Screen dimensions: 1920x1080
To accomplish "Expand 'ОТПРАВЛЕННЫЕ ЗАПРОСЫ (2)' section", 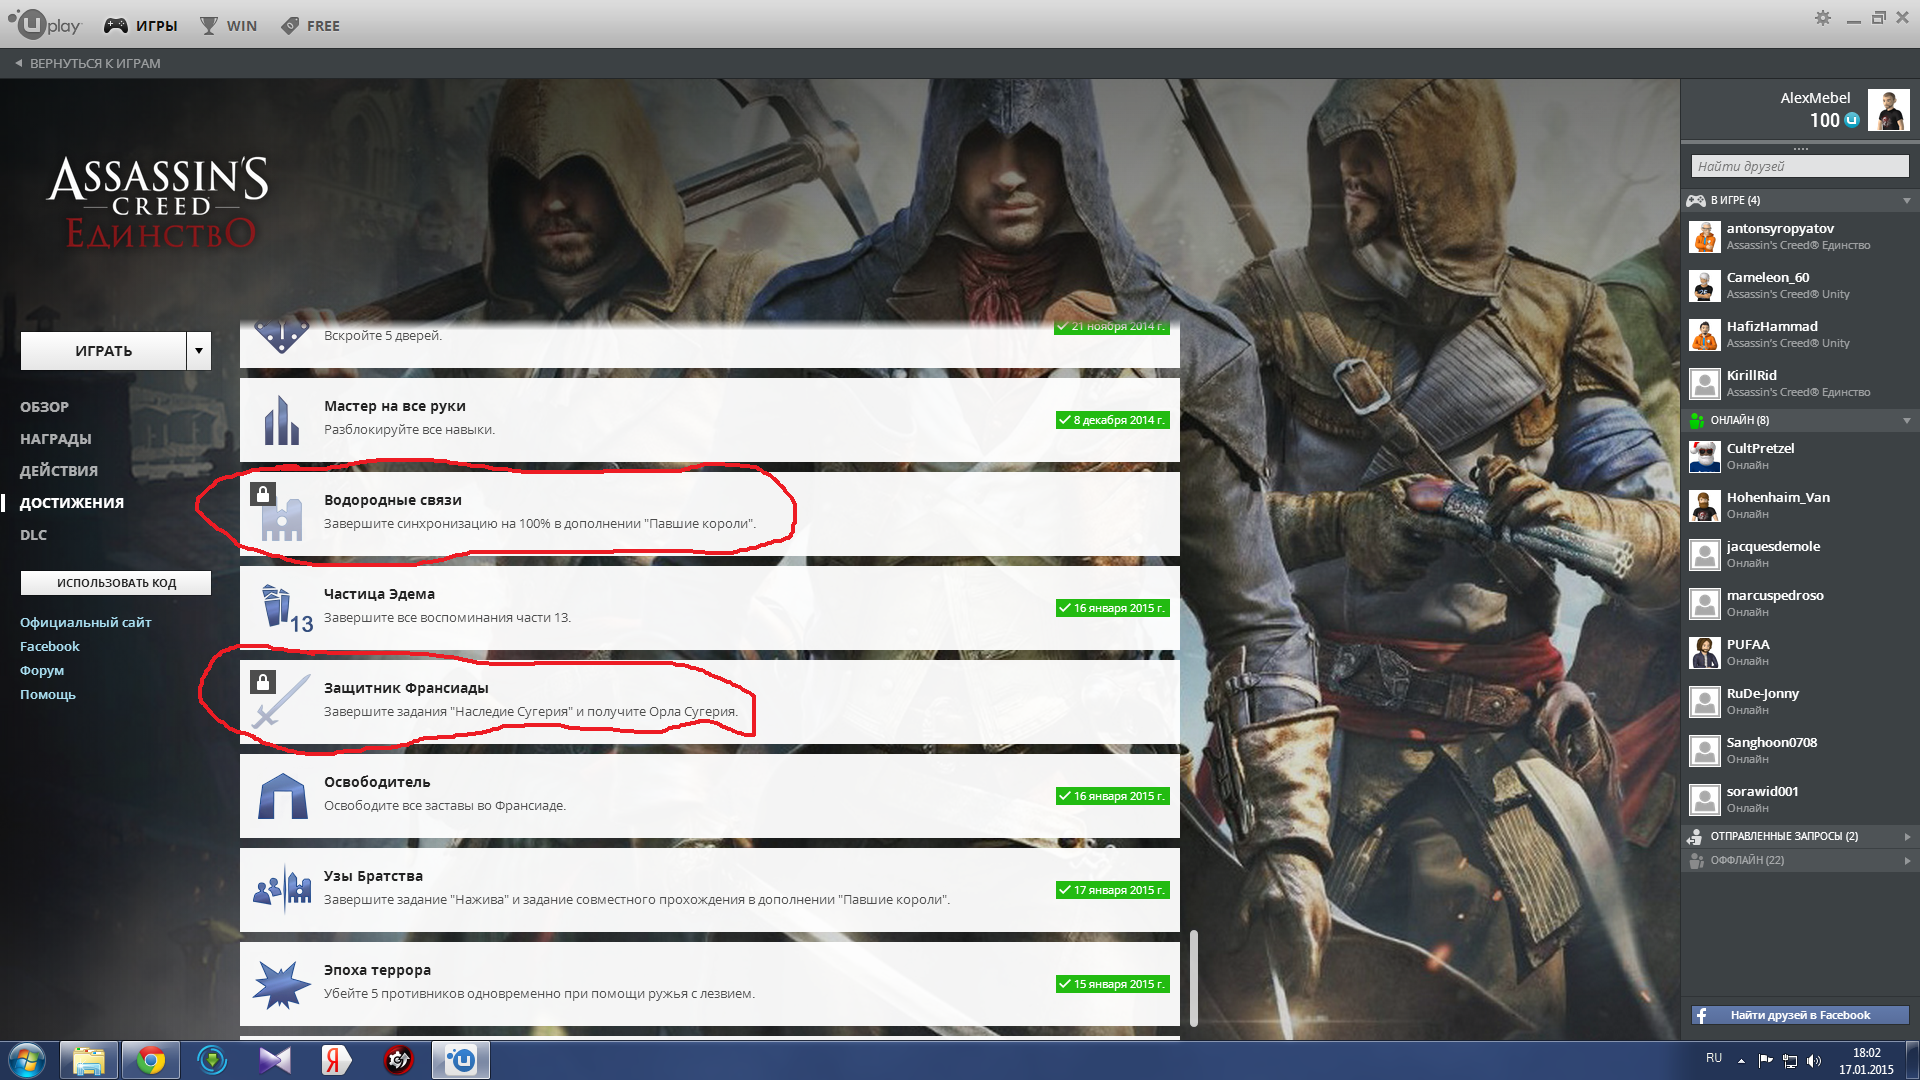I will tap(1906, 836).
